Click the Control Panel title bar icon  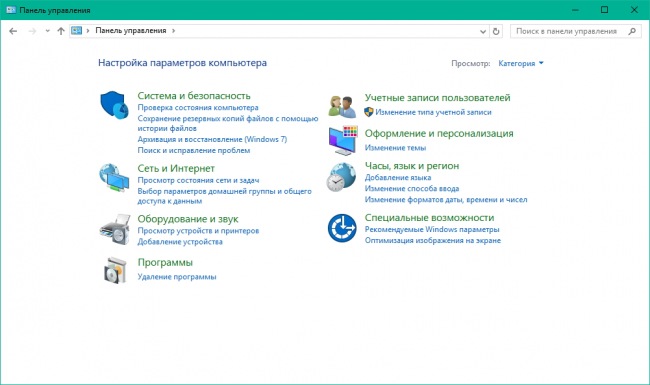coord(11,10)
